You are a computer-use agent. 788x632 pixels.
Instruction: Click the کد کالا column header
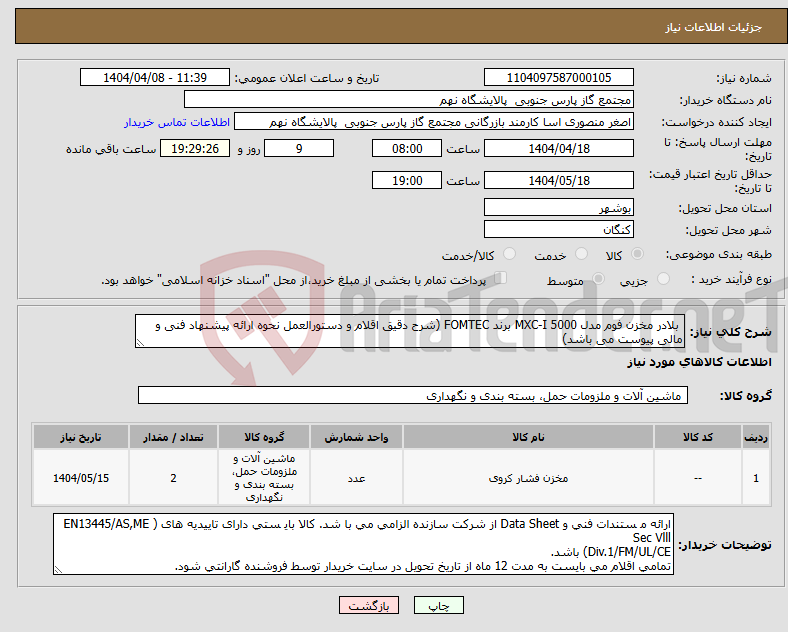(x=698, y=437)
